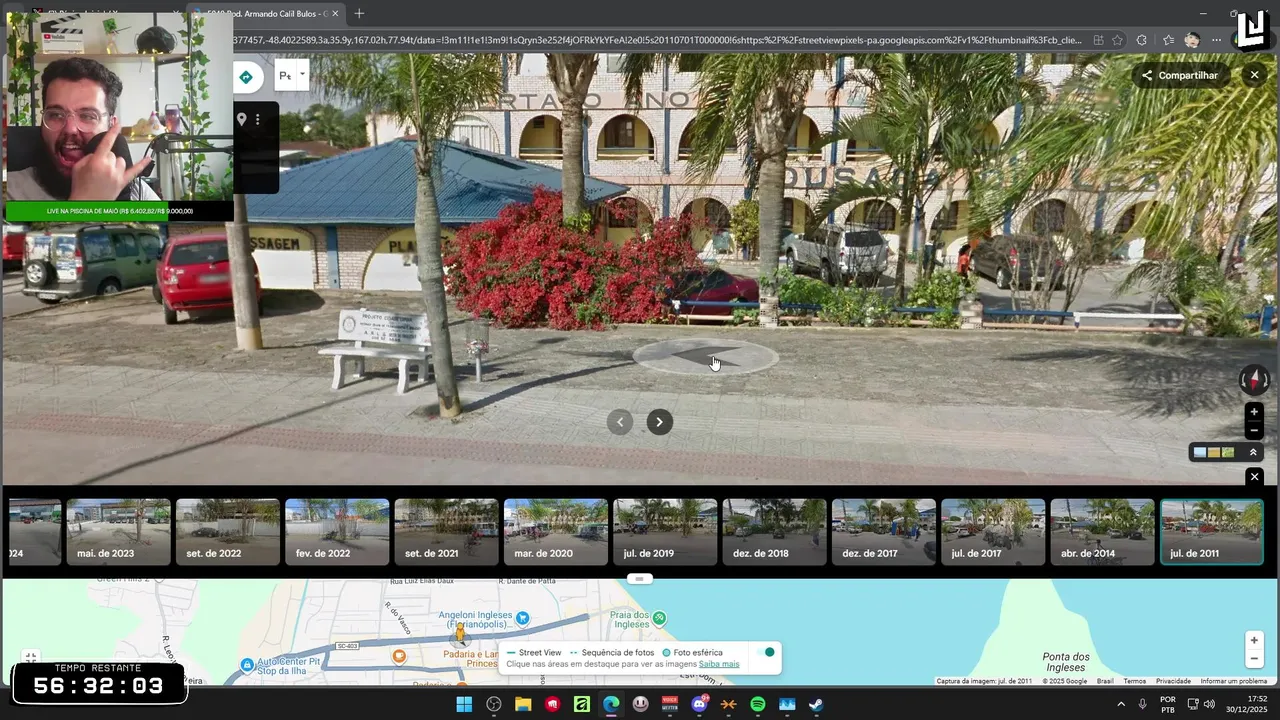Open the Windows Start menu

(464, 704)
